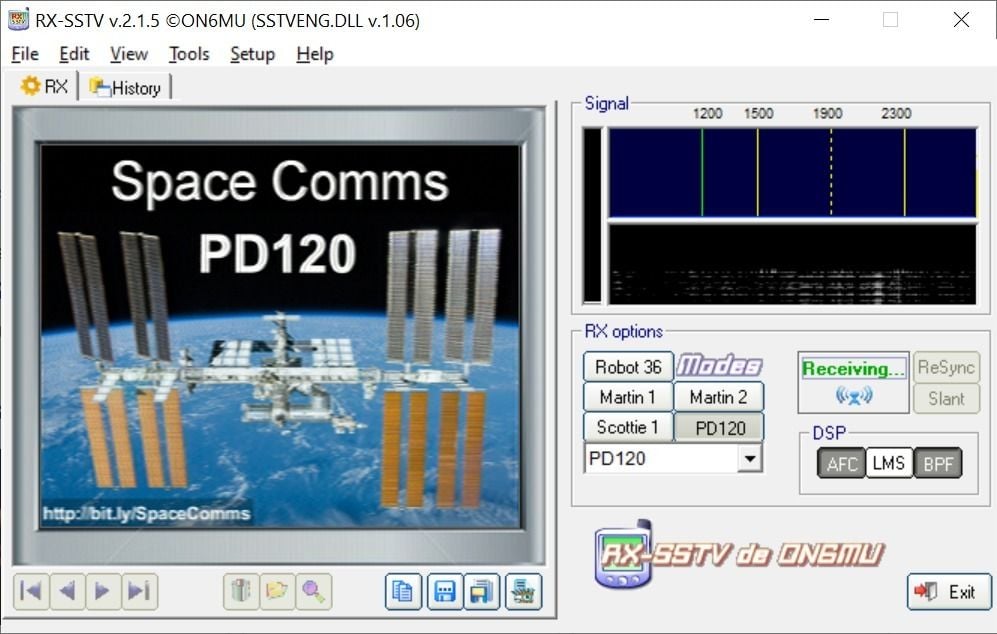
Task: Click the 2300 frequency label
Action: click(896, 113)
